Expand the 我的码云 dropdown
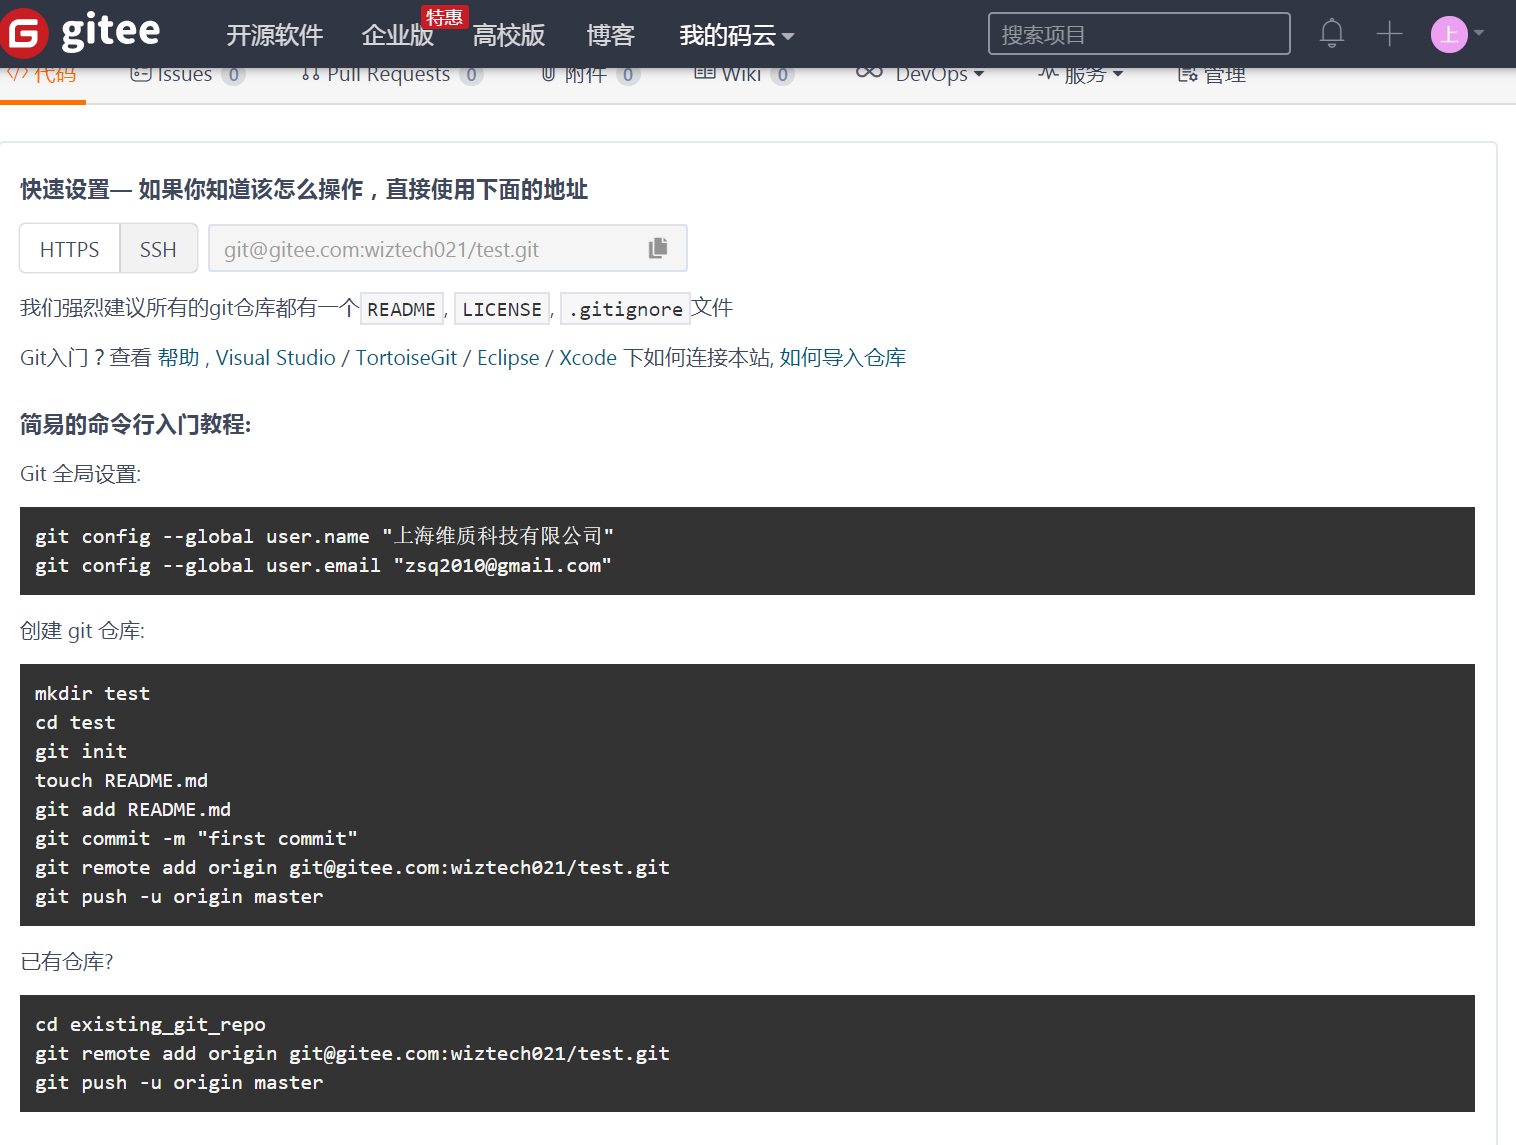This screenshot has width=1516, height=1145. click(x=736, y=36)
